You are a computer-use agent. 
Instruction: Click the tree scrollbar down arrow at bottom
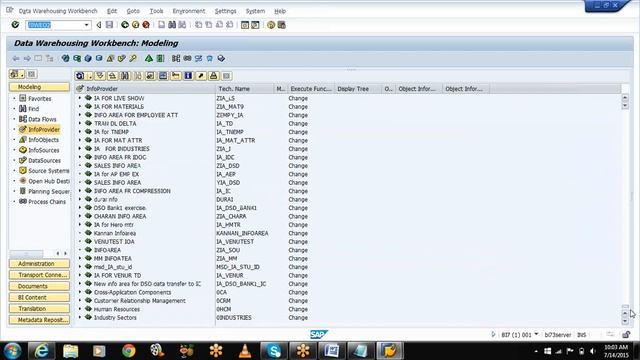click(x=625, y=321)
